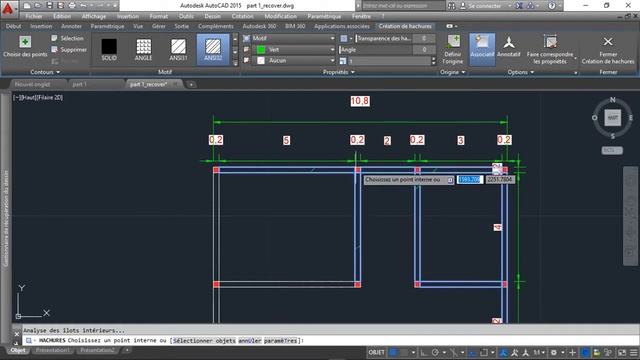This screenshot has width=640, height=360.
Task: Click the hatch angle value field
Action: (424, 50)
